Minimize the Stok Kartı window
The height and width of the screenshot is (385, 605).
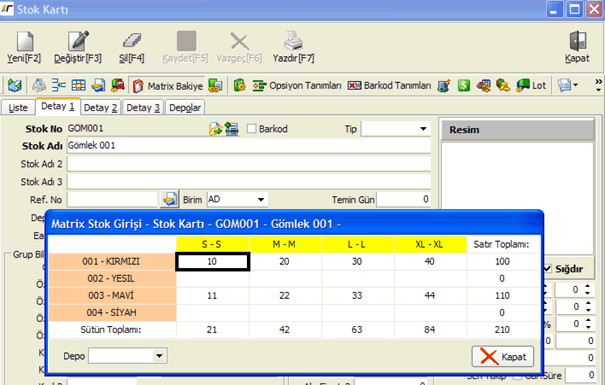click(x=554, y=10)
